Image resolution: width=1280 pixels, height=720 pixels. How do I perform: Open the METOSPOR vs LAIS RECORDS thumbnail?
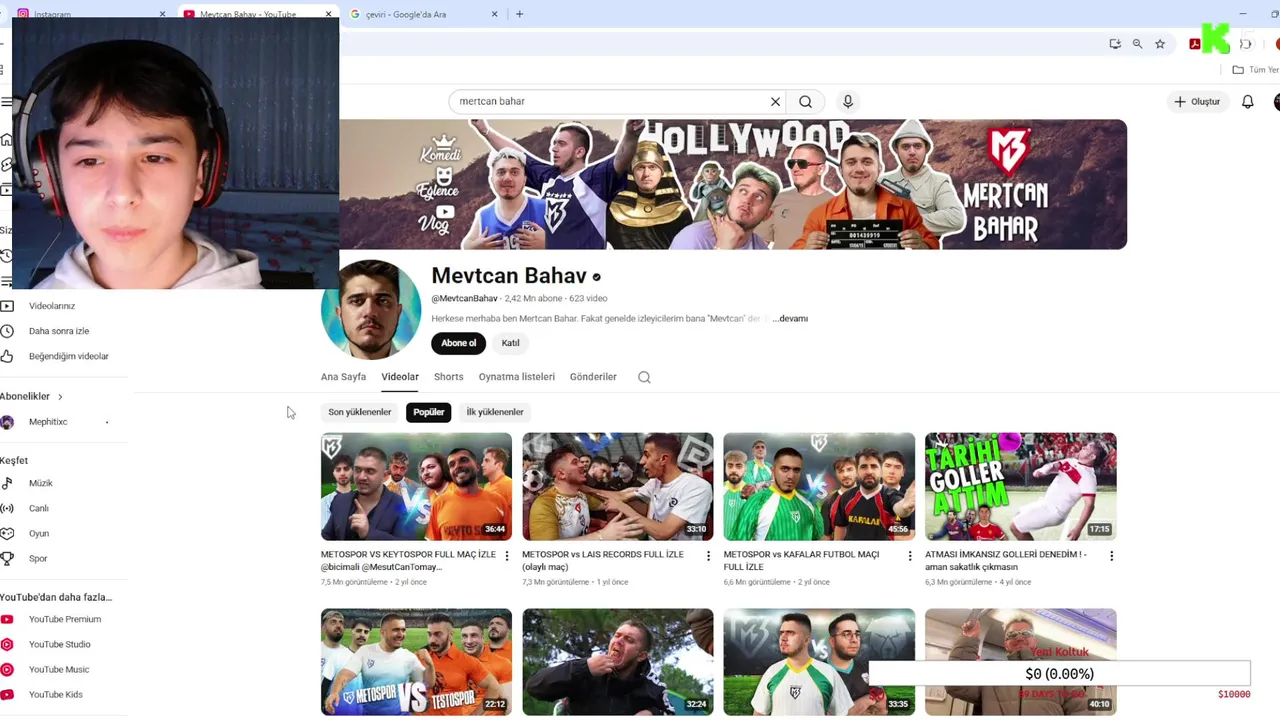click(618, 486)
